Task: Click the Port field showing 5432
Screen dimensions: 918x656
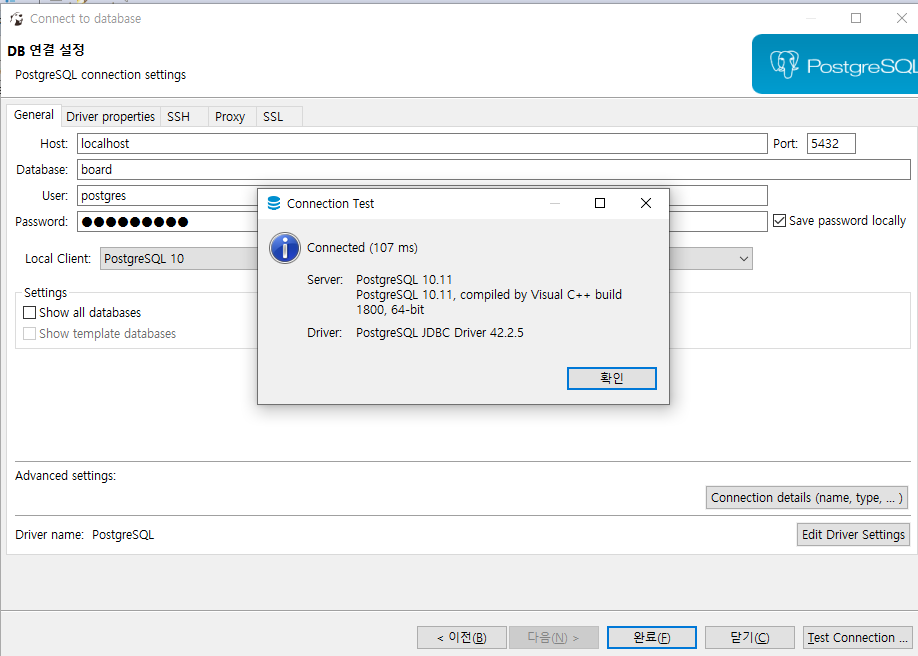Action: [831, 144]
